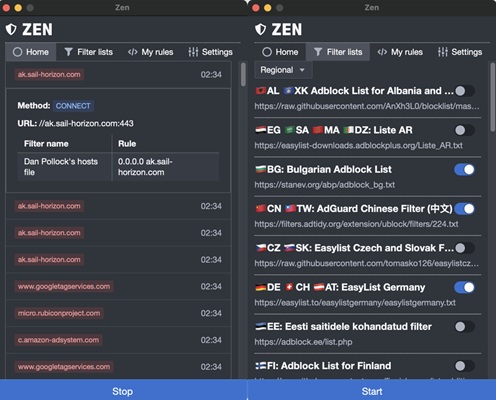Select Filter lists tab in right window
The image size is (496, 400).
click(x=338, y=52)
